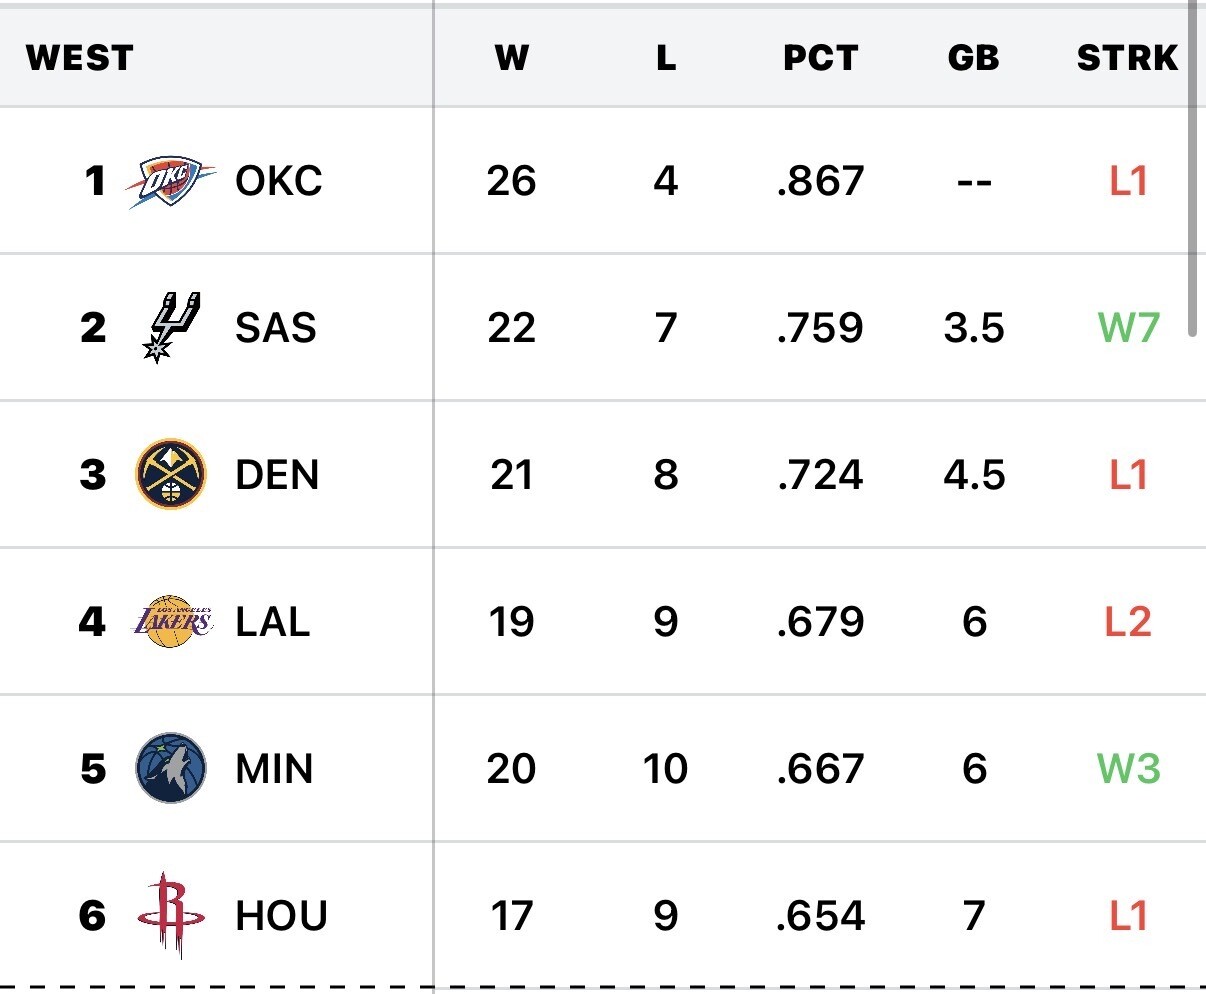
Task: Click the Lakers team logo
Action: pyautogui.click(x=172, y=621)
